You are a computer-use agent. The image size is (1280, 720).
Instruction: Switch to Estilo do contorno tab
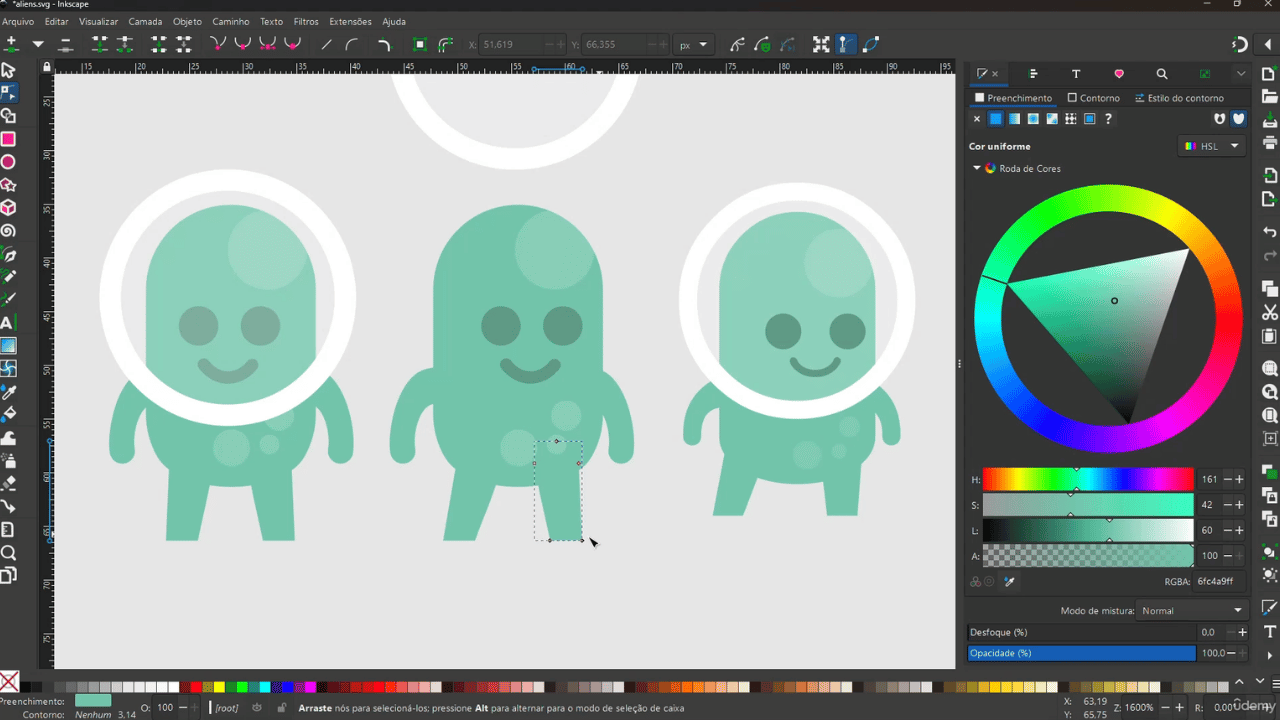pyautogui.click(x=1179, y=98)
